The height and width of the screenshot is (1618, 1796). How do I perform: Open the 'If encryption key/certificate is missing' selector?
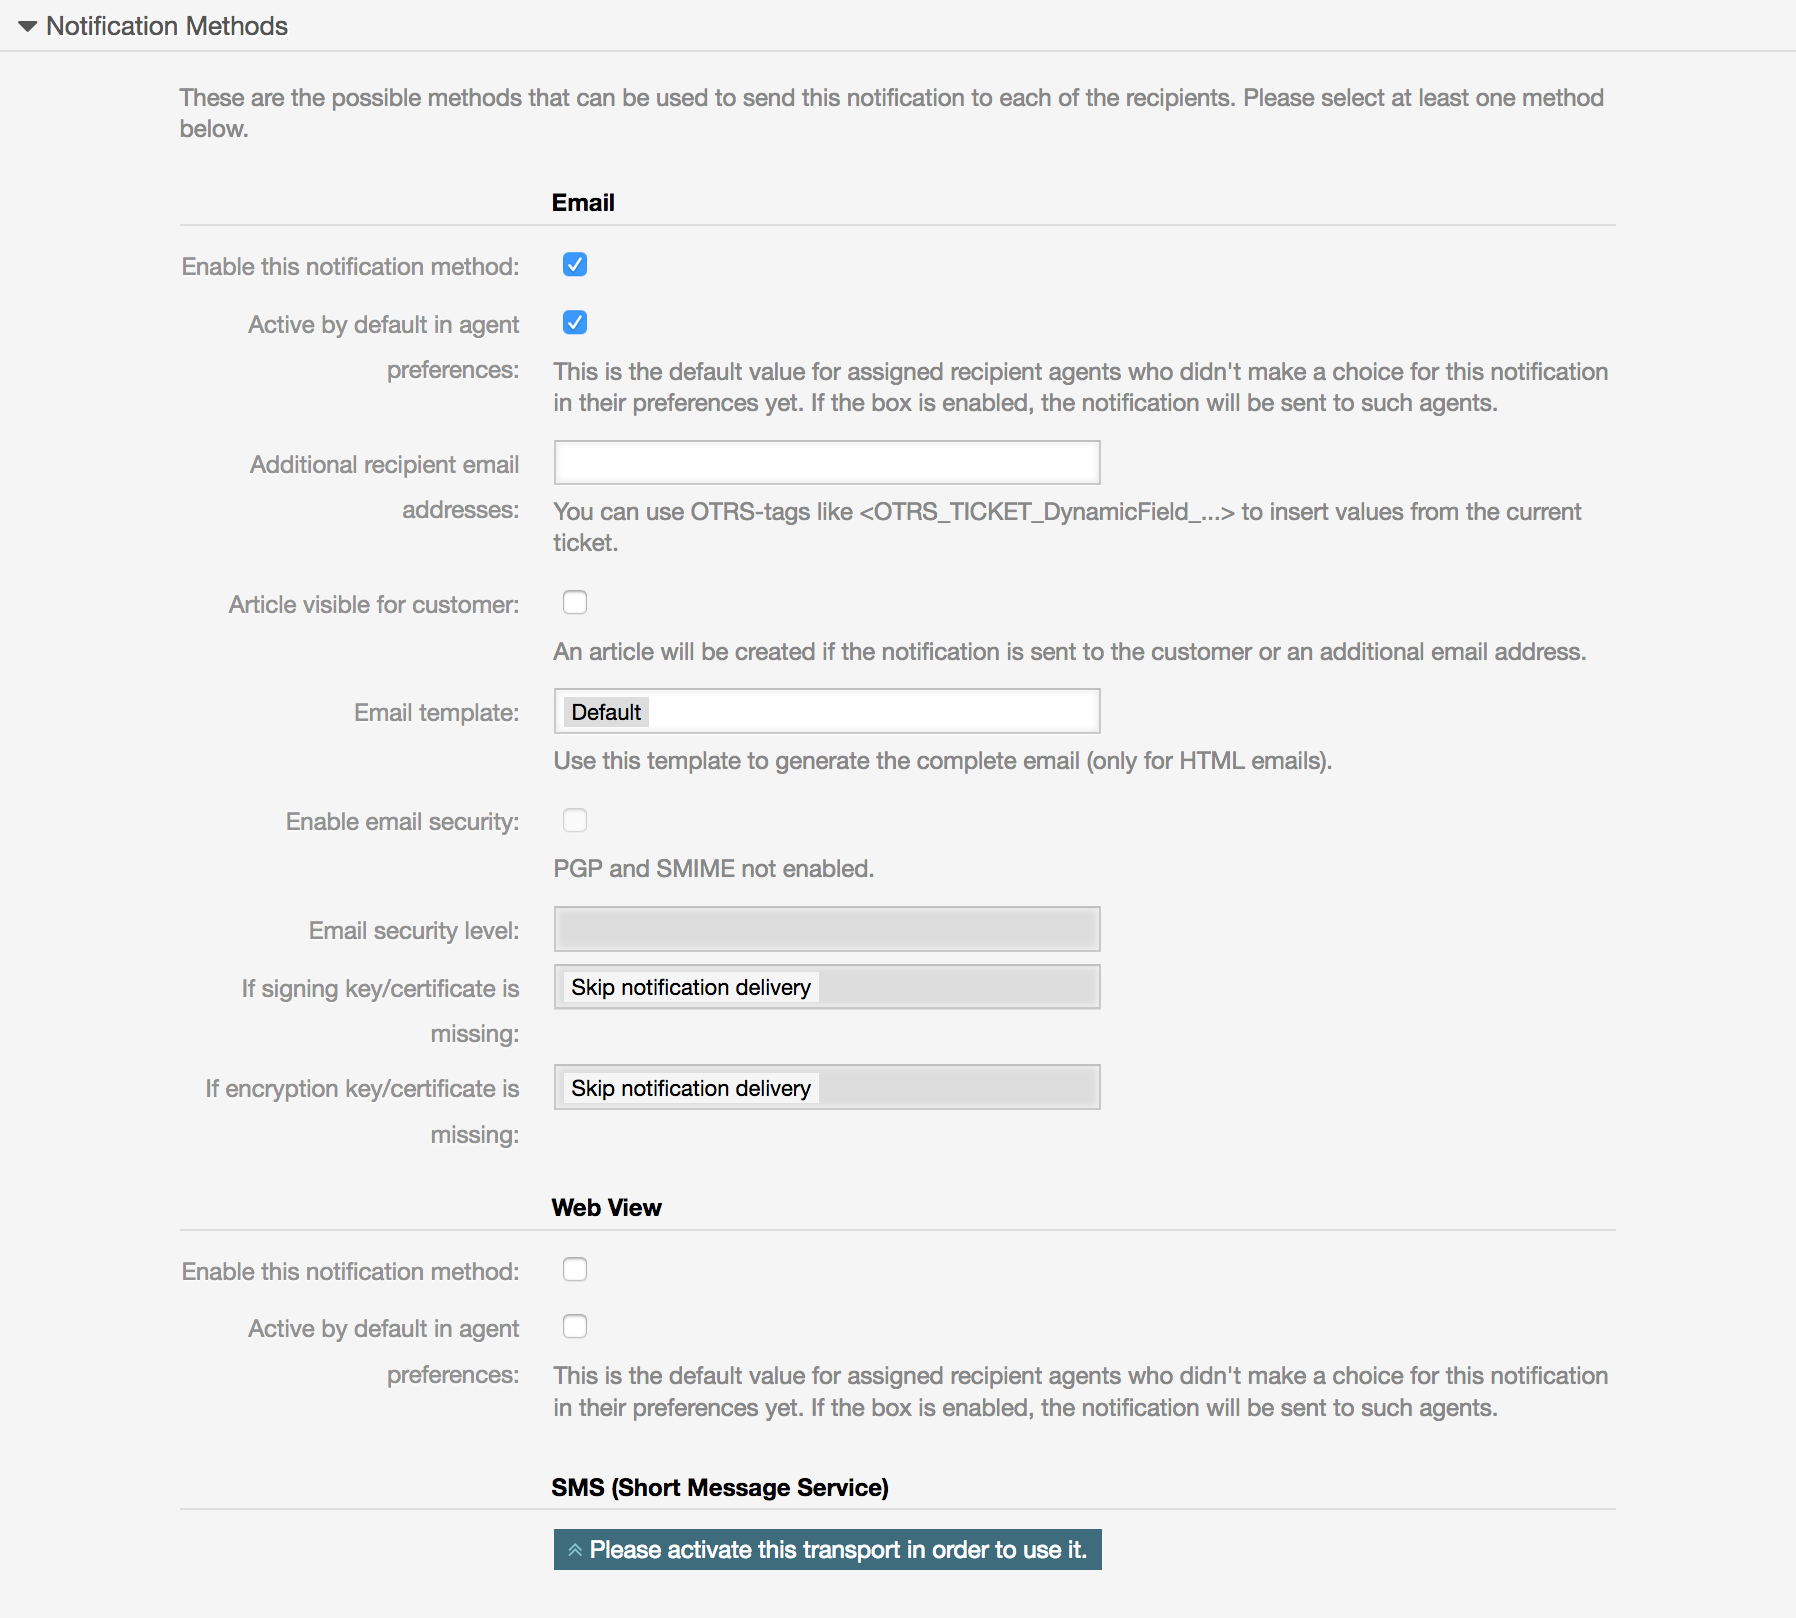pos(826,1087)
